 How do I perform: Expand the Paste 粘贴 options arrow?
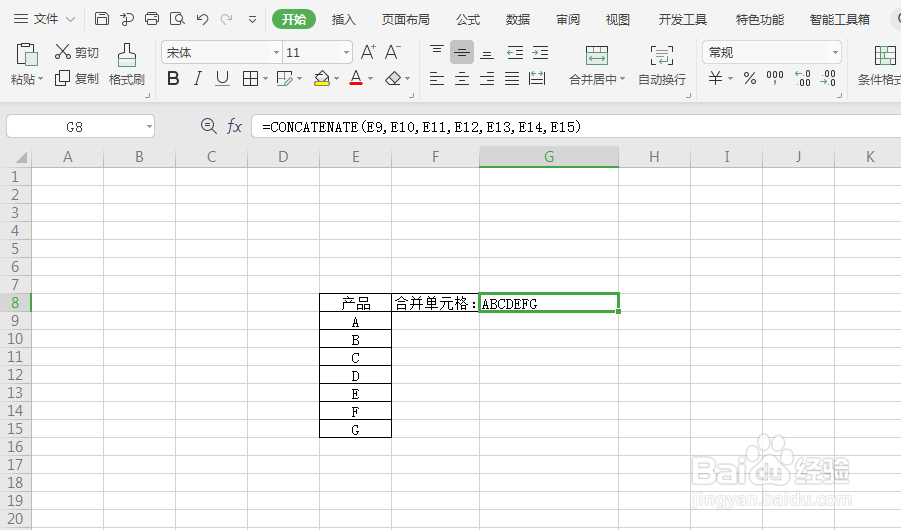tap(41, 79)
